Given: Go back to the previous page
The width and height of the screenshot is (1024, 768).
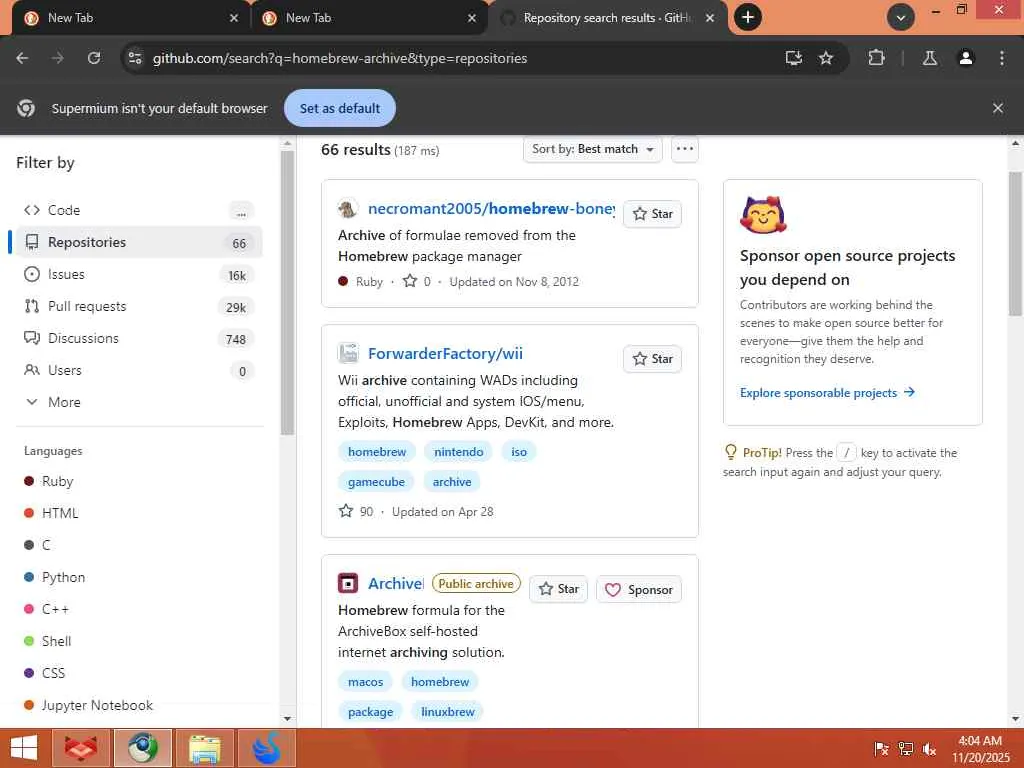Looking at the screenshot, I should (x=22, y=58).
